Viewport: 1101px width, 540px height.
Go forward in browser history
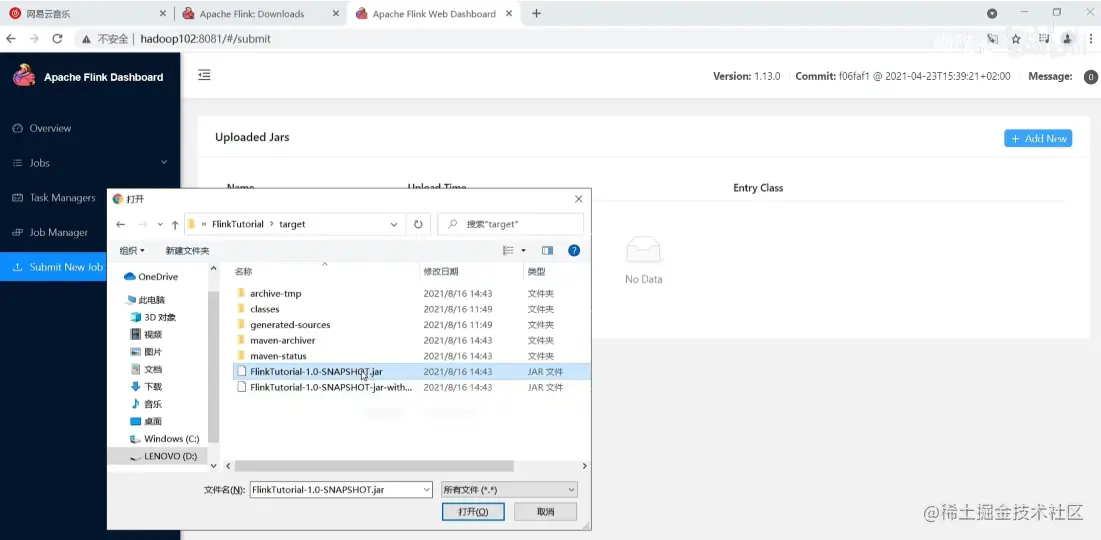tap(34, 39)
